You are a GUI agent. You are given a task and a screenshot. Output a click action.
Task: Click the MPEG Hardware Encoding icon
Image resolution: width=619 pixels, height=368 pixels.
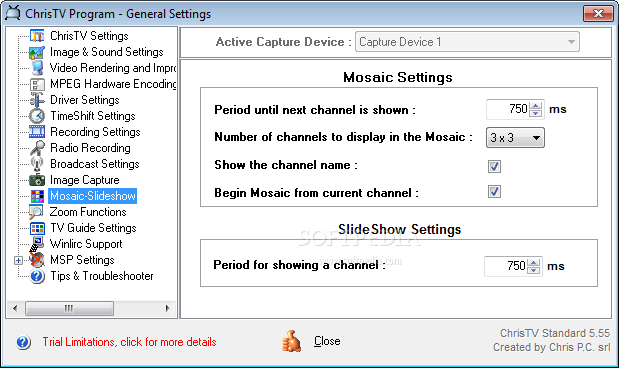(37, 84)
